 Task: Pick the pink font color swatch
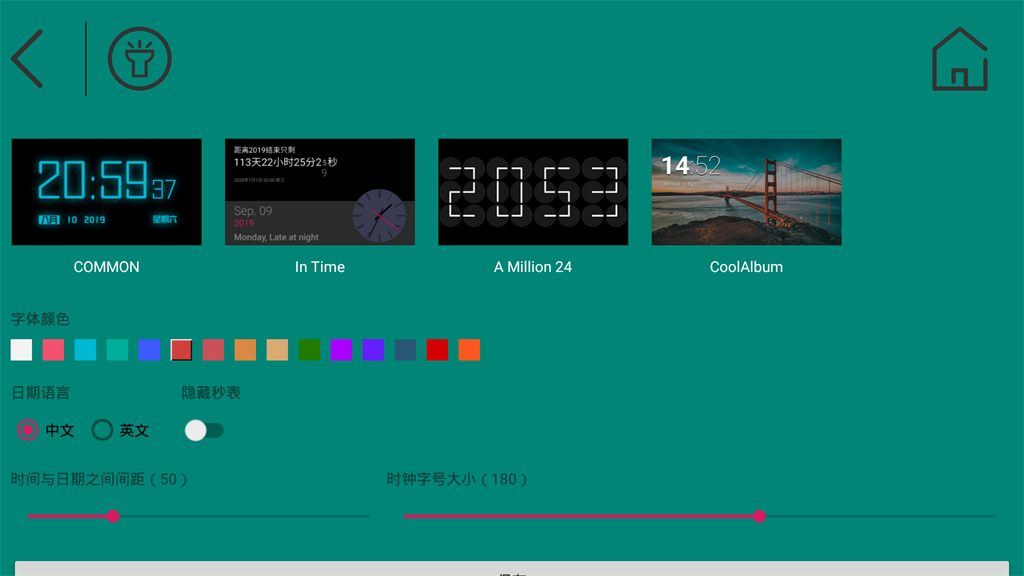click(x=54, y=350)
